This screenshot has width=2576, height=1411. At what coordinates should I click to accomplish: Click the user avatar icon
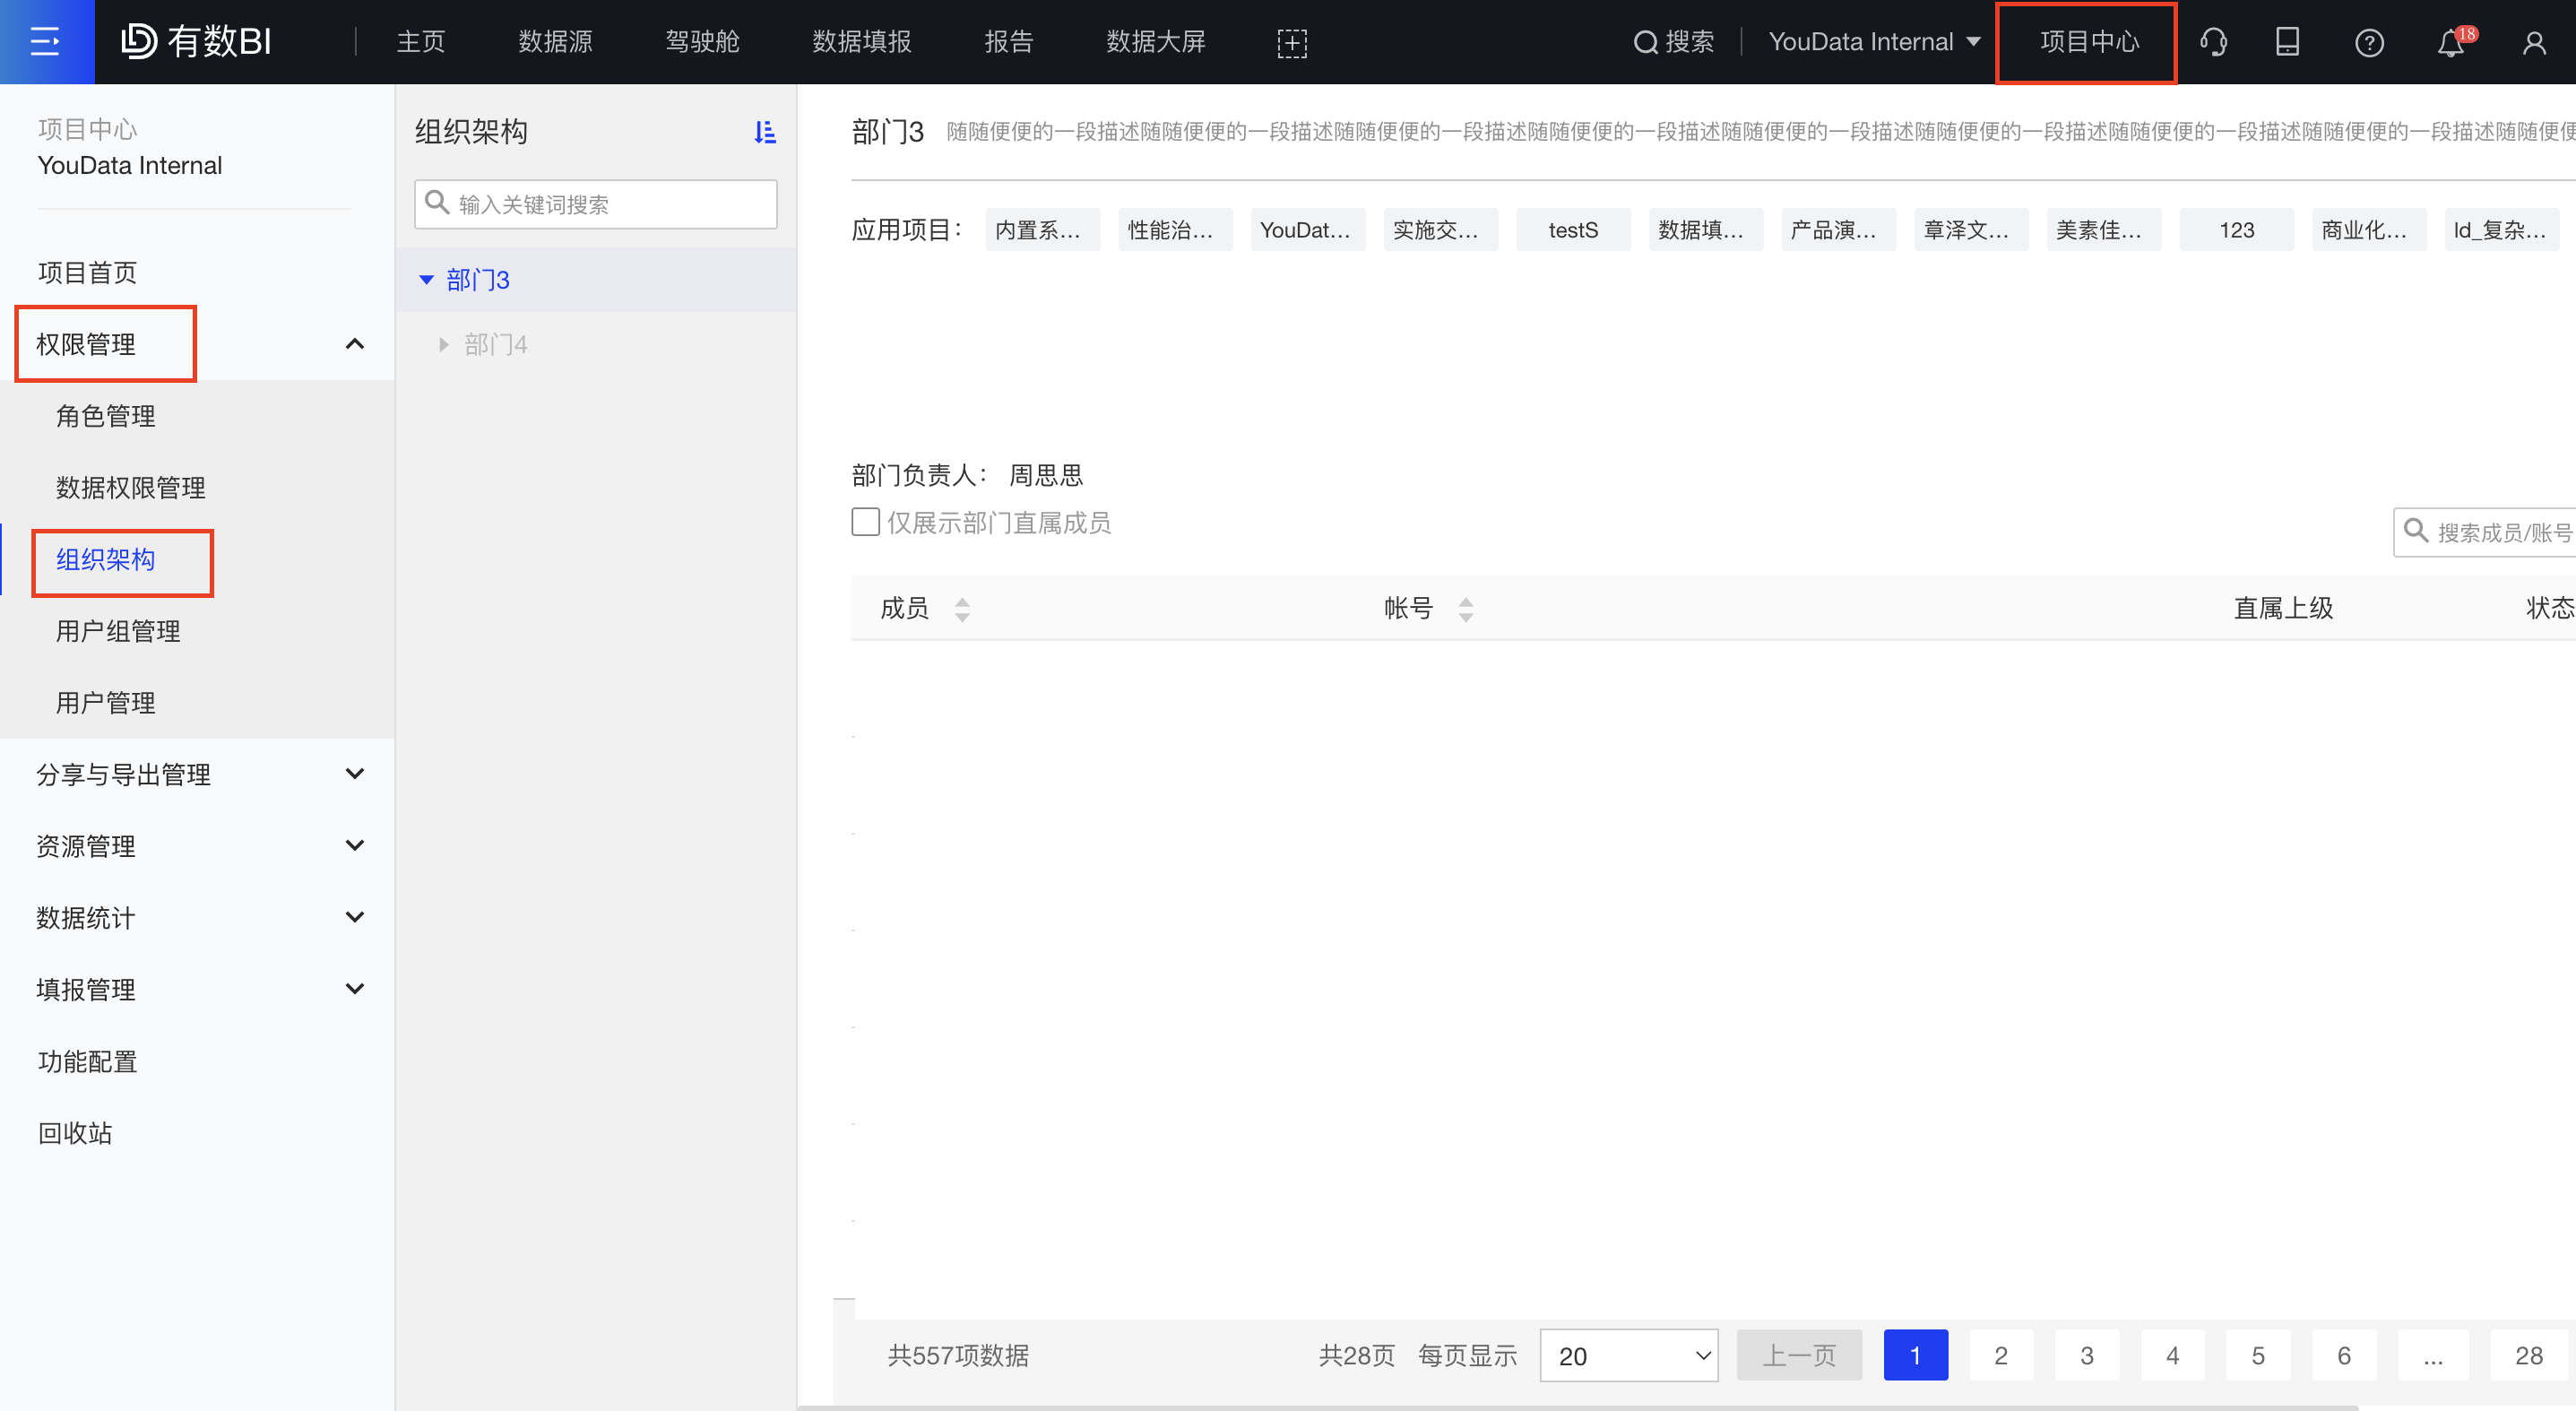[2533, 42]
